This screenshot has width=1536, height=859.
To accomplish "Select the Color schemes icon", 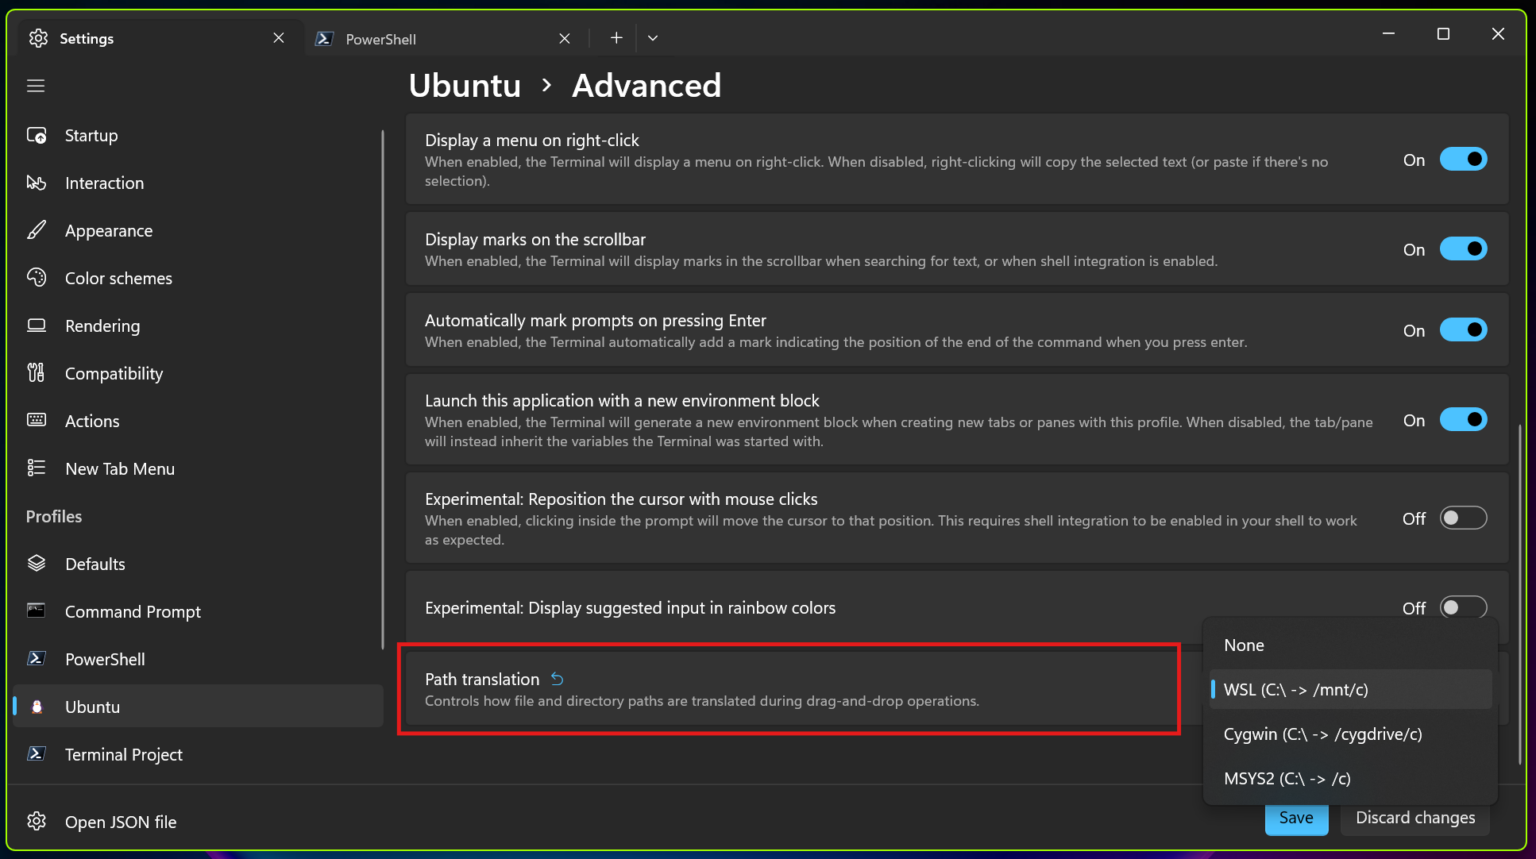I will click(x=37, y=277).
